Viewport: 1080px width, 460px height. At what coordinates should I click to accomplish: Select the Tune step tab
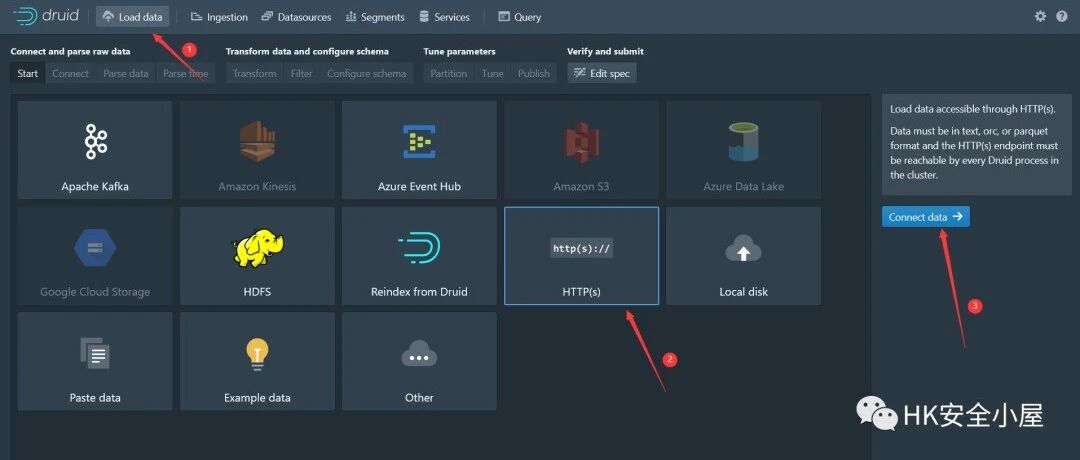[x=492, y=73]
